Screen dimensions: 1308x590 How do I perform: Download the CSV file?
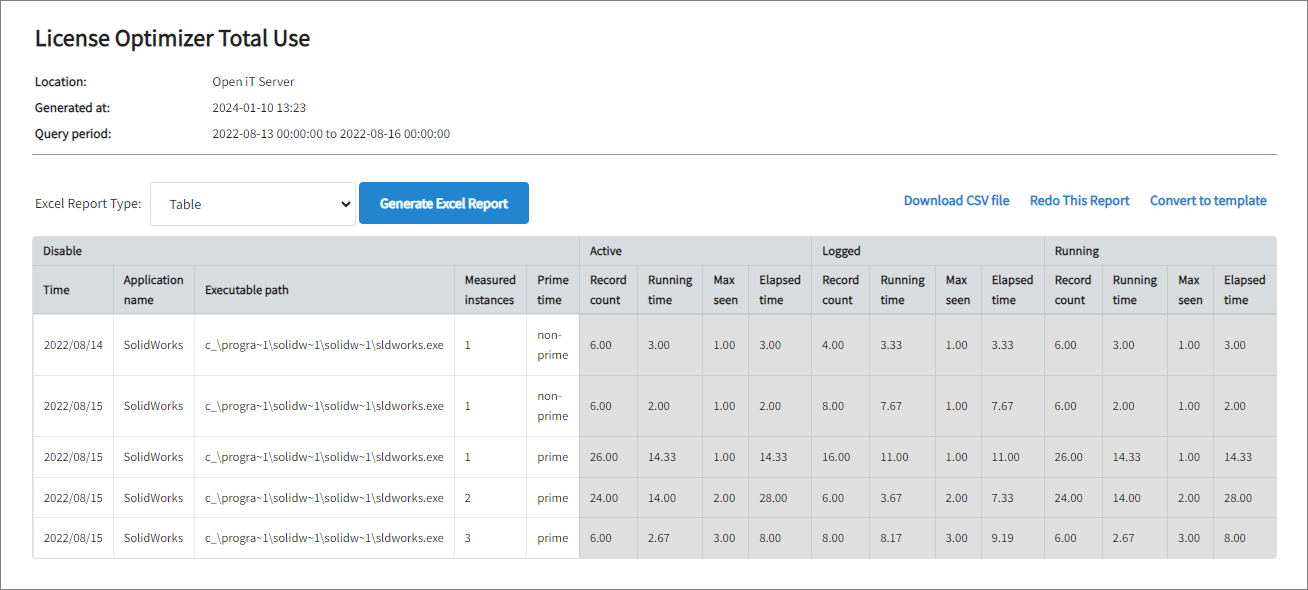tap(956, 200)
